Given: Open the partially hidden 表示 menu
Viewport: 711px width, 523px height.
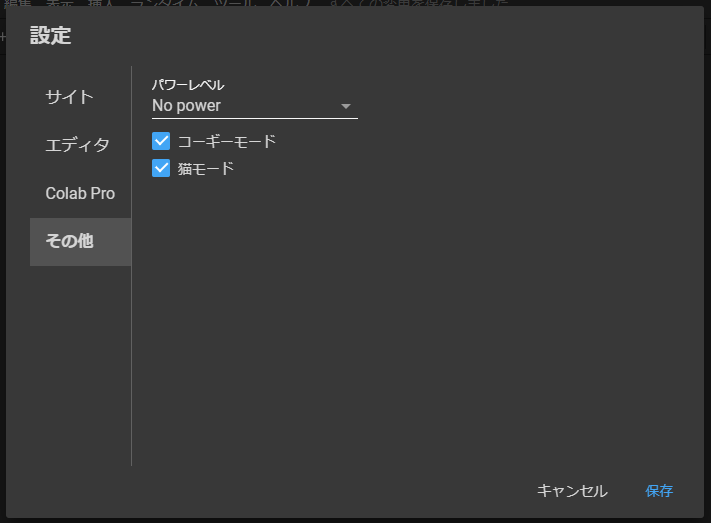Looking at the screenshot, I should (60, 3).
